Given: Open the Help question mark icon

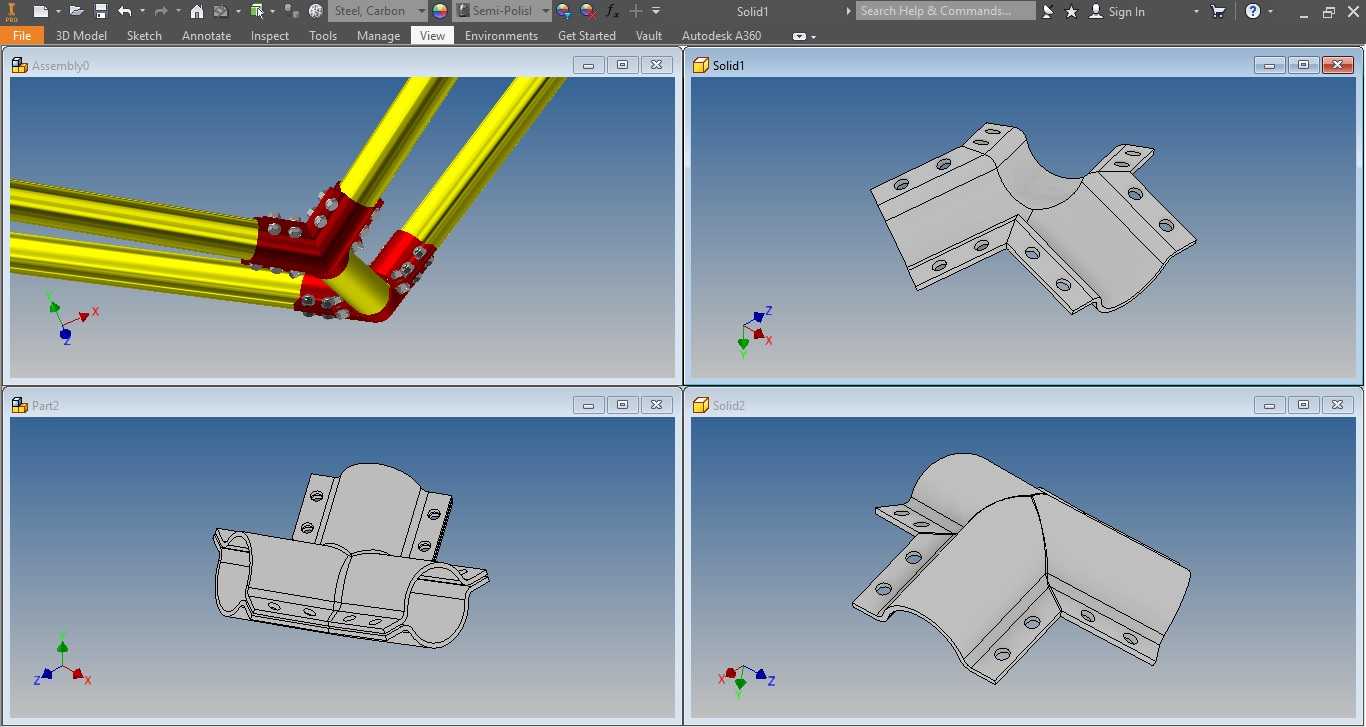Looking at the screenshot, I should pos(1253,11).
